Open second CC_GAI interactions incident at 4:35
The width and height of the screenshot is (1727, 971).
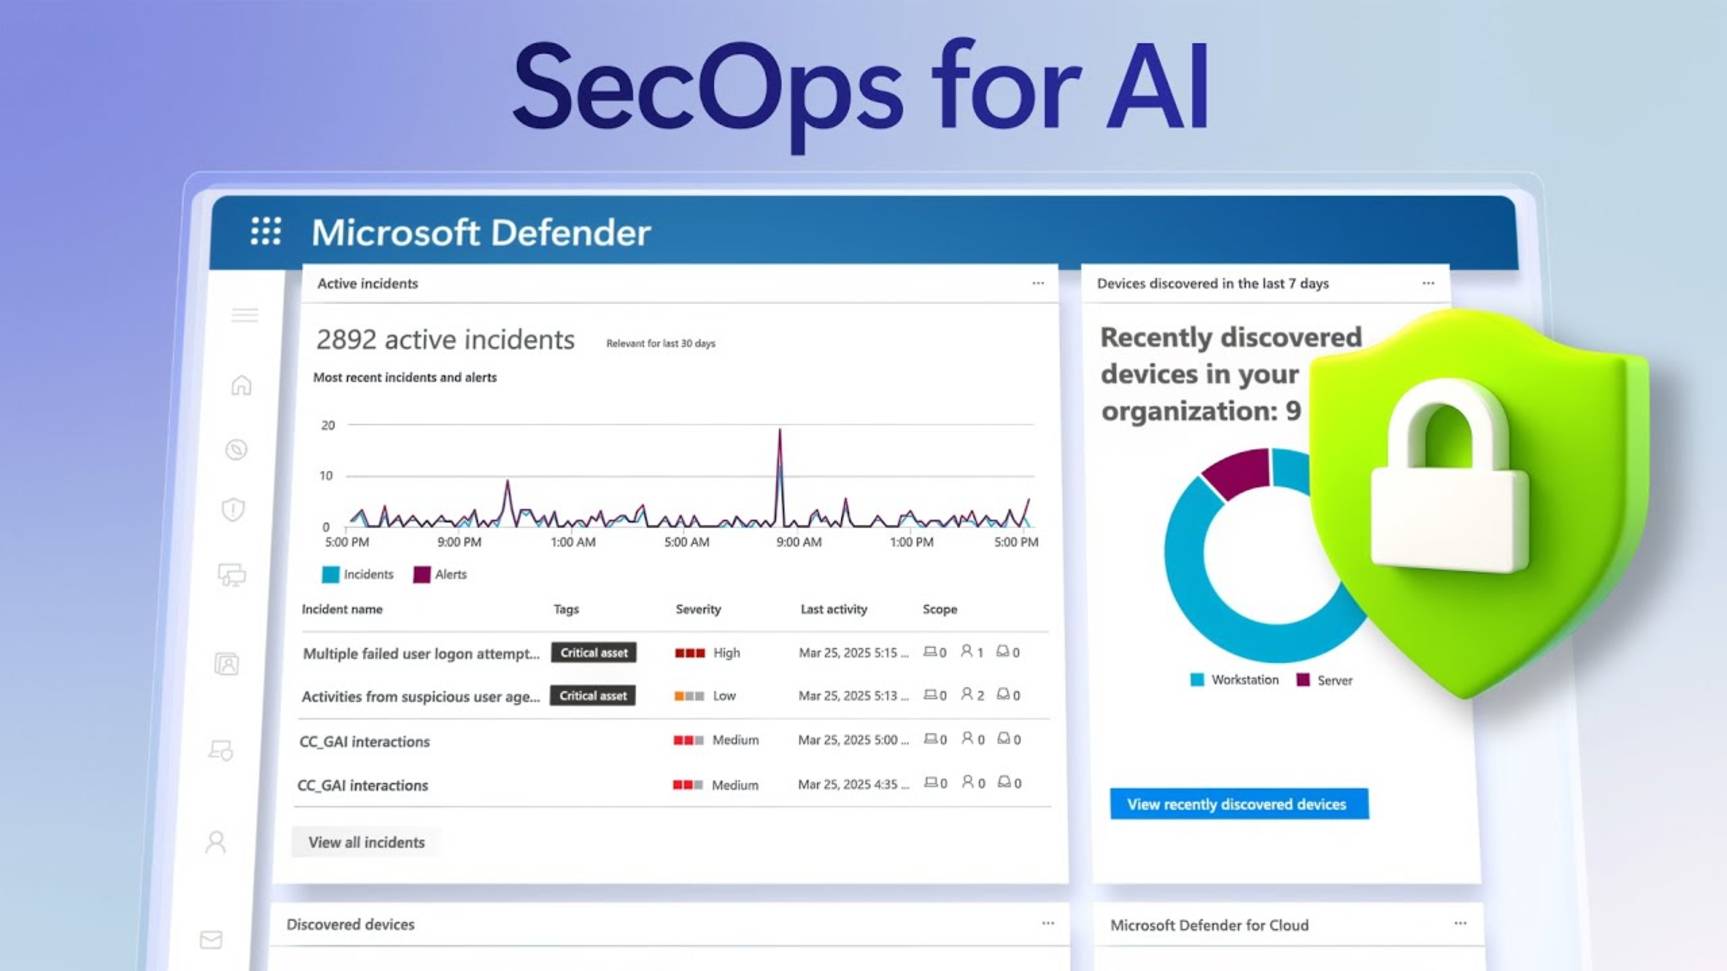click(362, 785)
